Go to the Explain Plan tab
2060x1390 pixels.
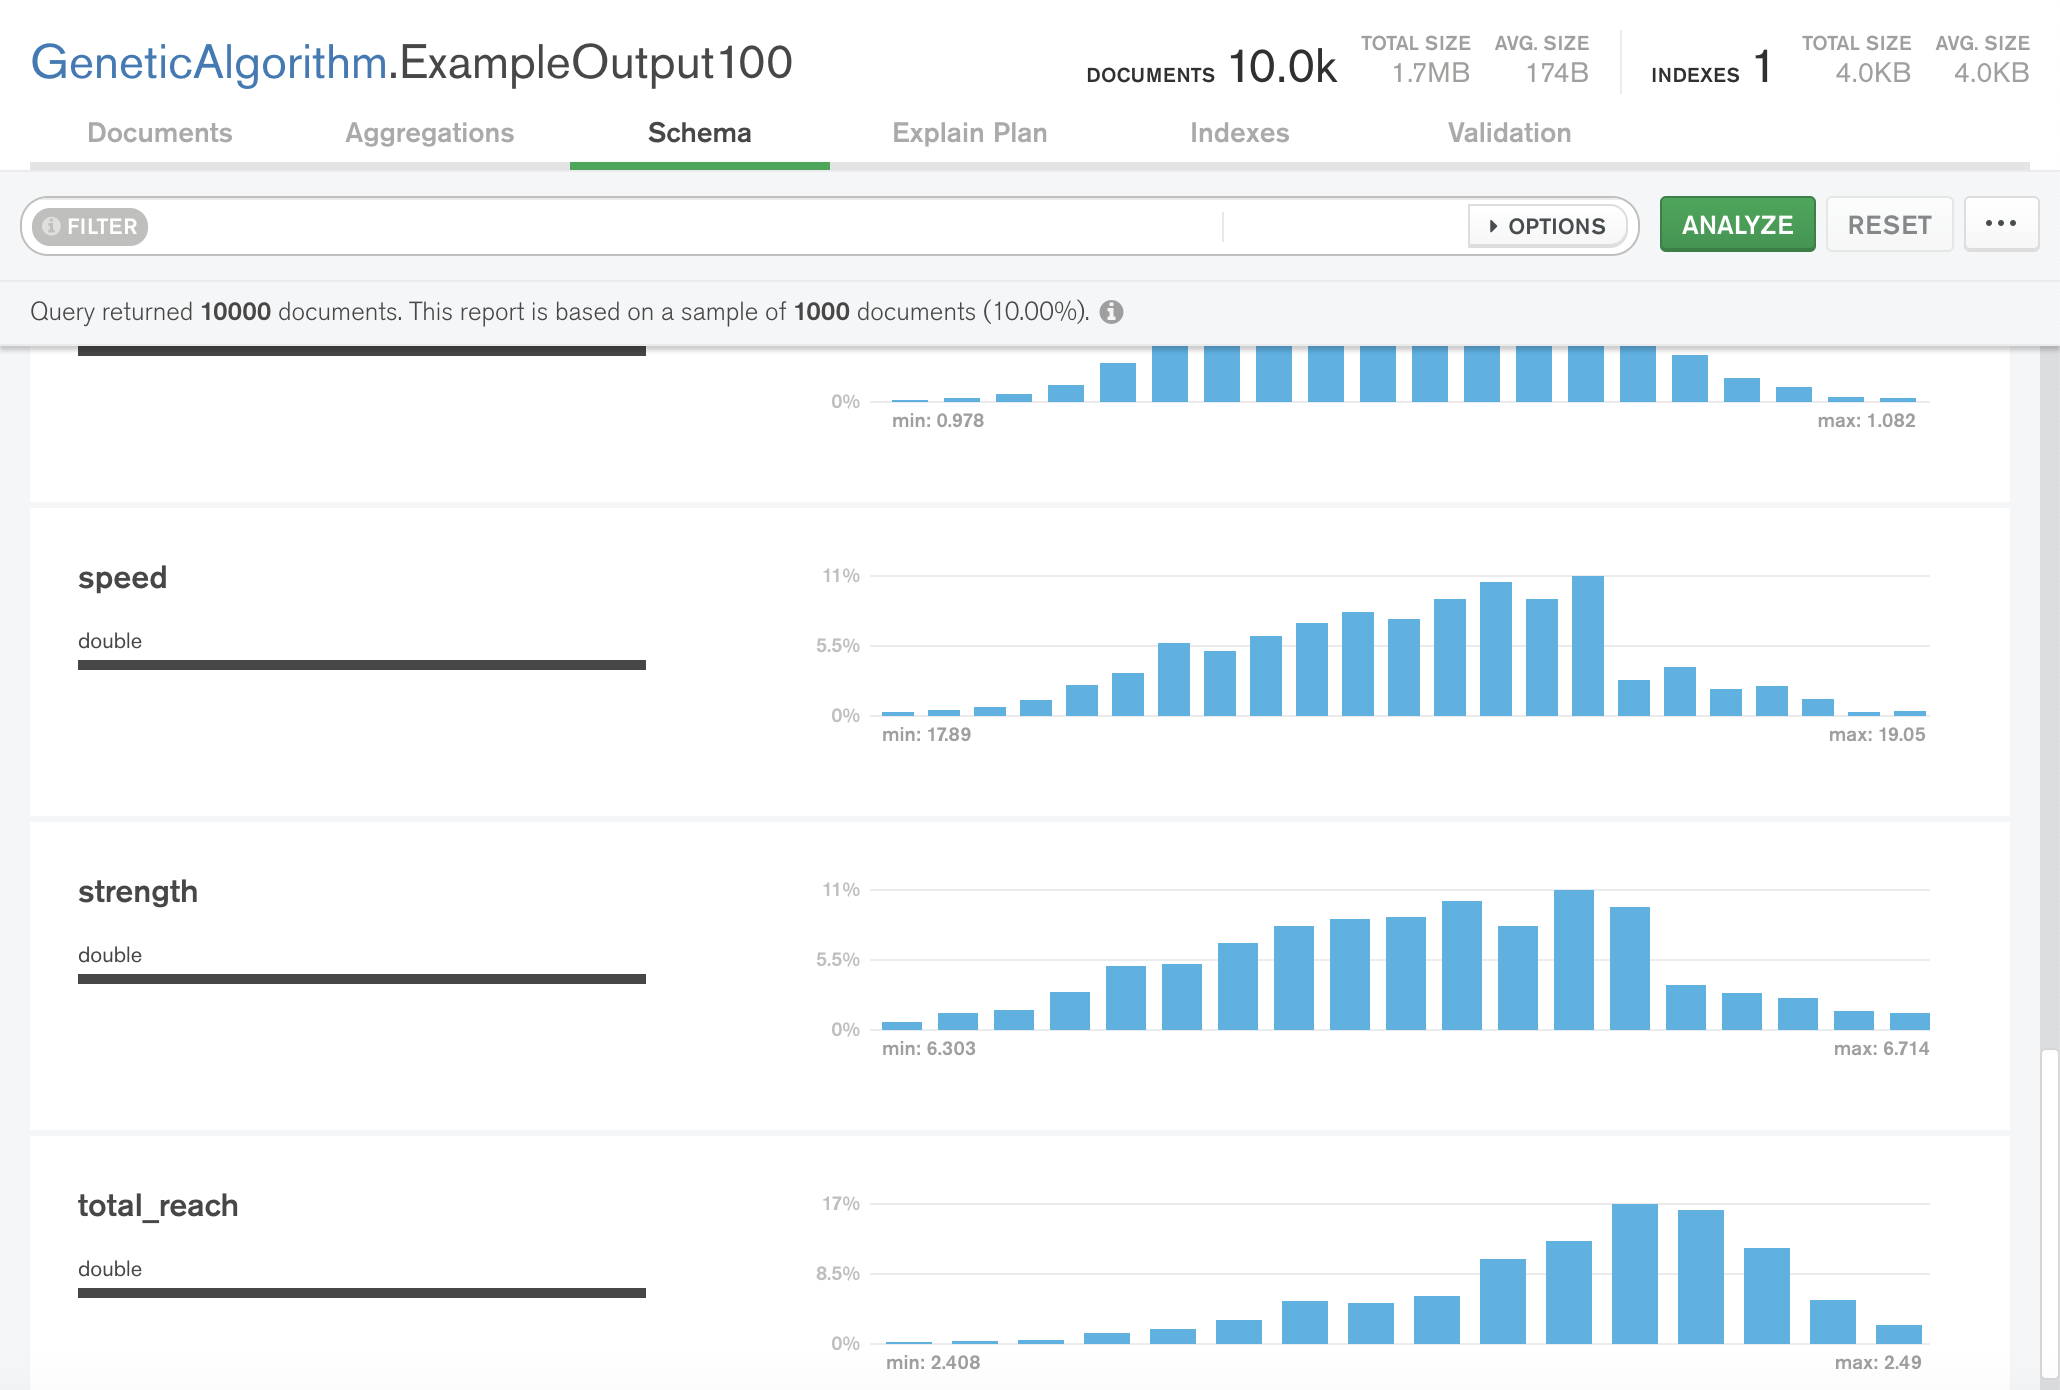(x=969, y=133)
